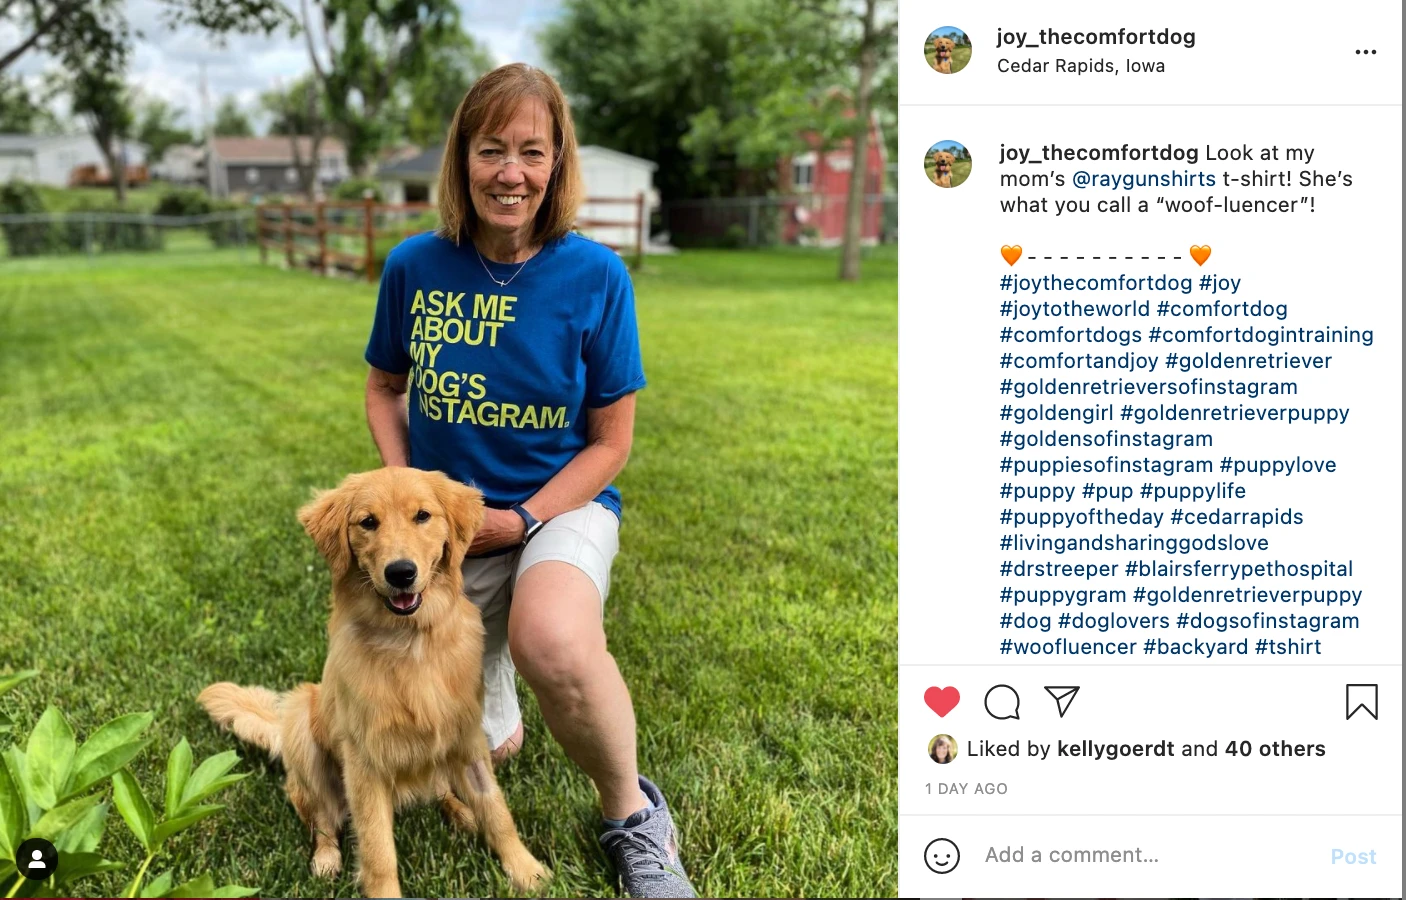Open caption author's profile avatar
Viewport: 1406px width, 900px height.
point(947,164)
